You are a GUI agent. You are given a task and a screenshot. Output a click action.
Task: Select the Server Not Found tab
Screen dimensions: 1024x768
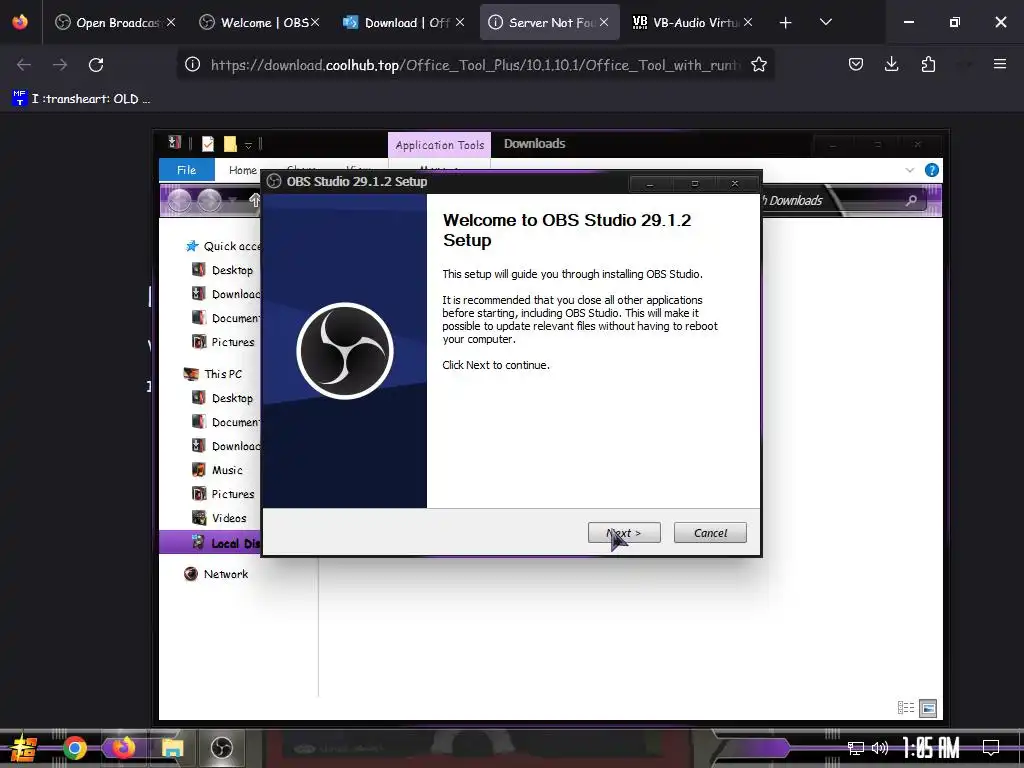coord(549,22)
